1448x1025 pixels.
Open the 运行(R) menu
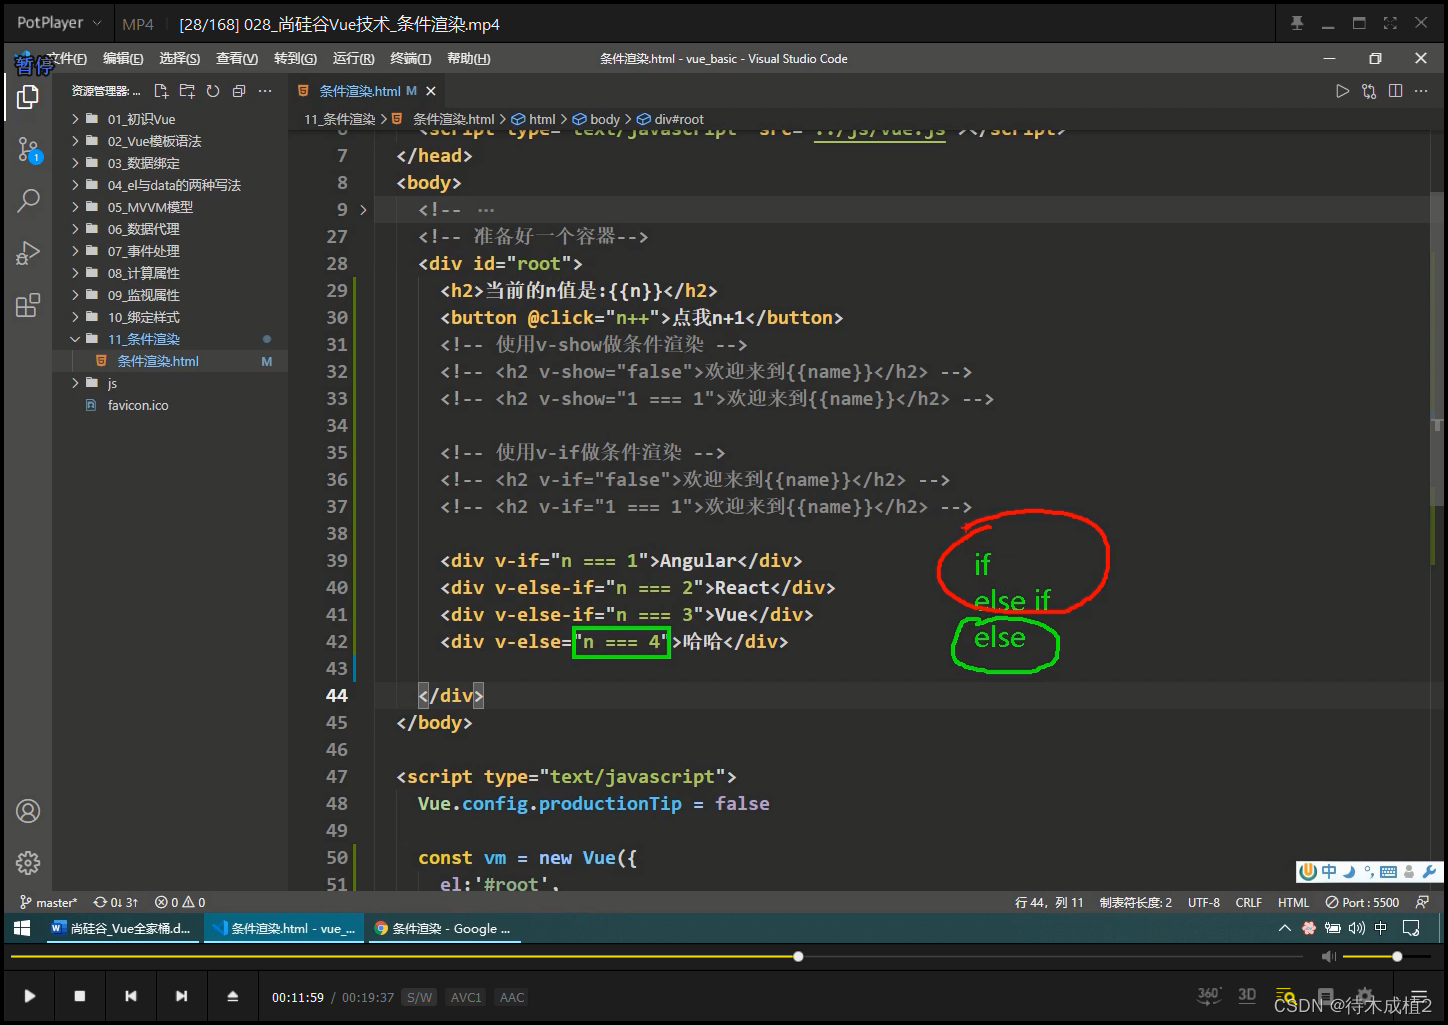(353, 59)
